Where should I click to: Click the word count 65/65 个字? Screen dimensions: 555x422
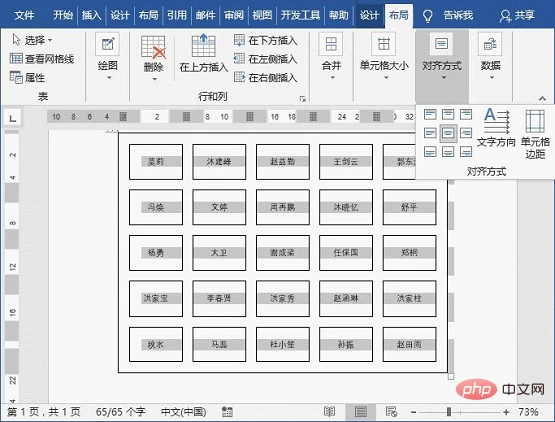point(120,412)
